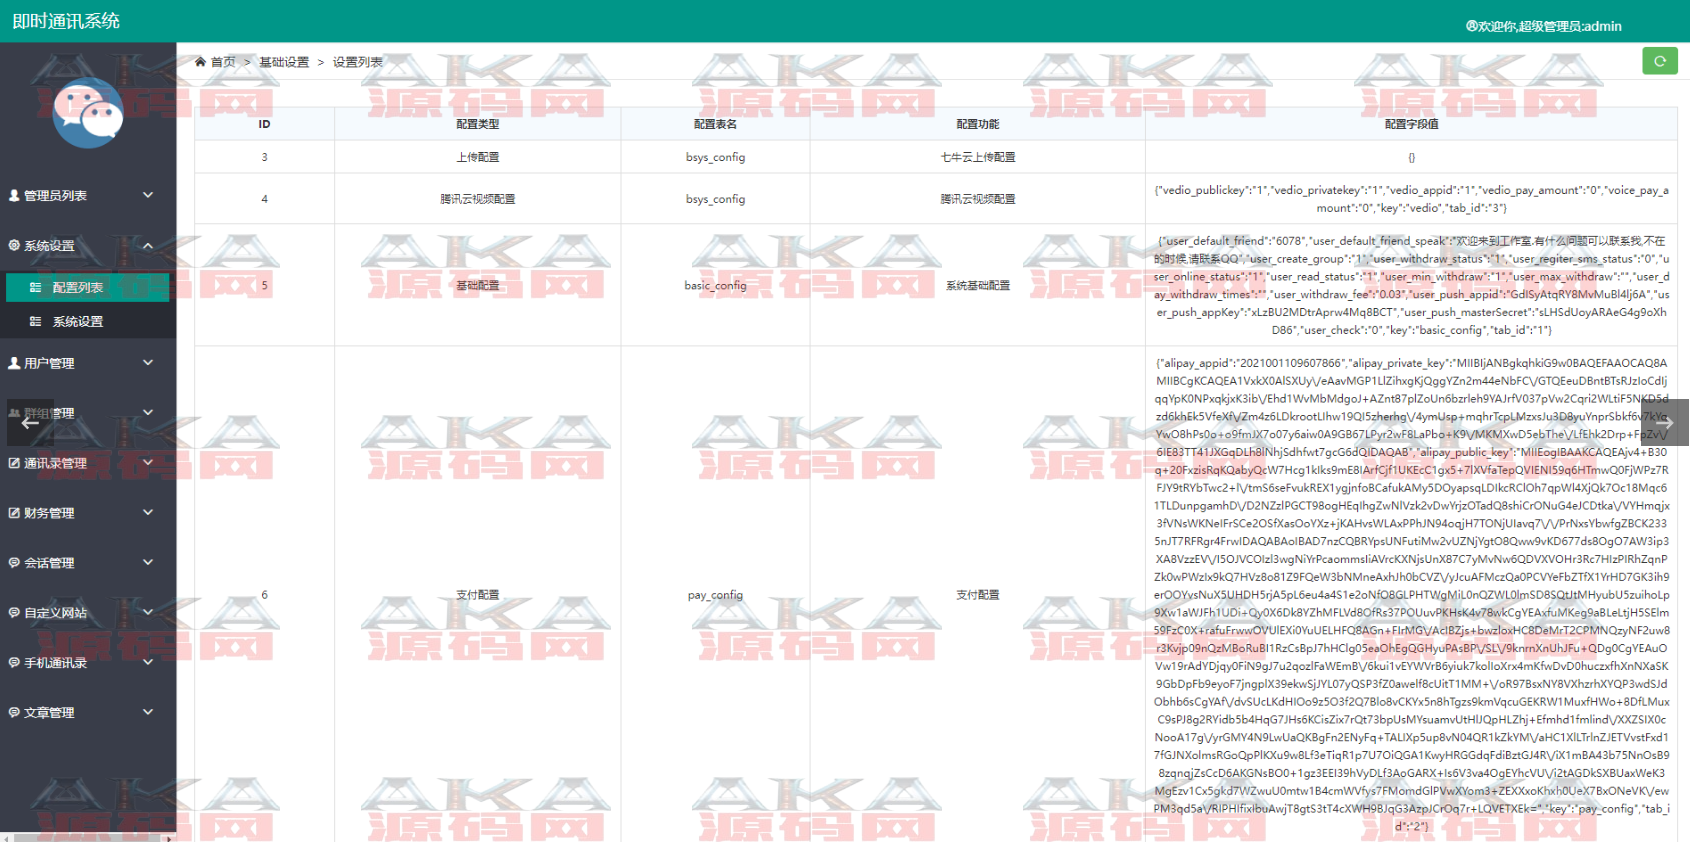Image resolution: width=1690 pixels, height=842 pixels.
Task: Collapse the 系统设置 section chevron
Action: tap(148, 245)
